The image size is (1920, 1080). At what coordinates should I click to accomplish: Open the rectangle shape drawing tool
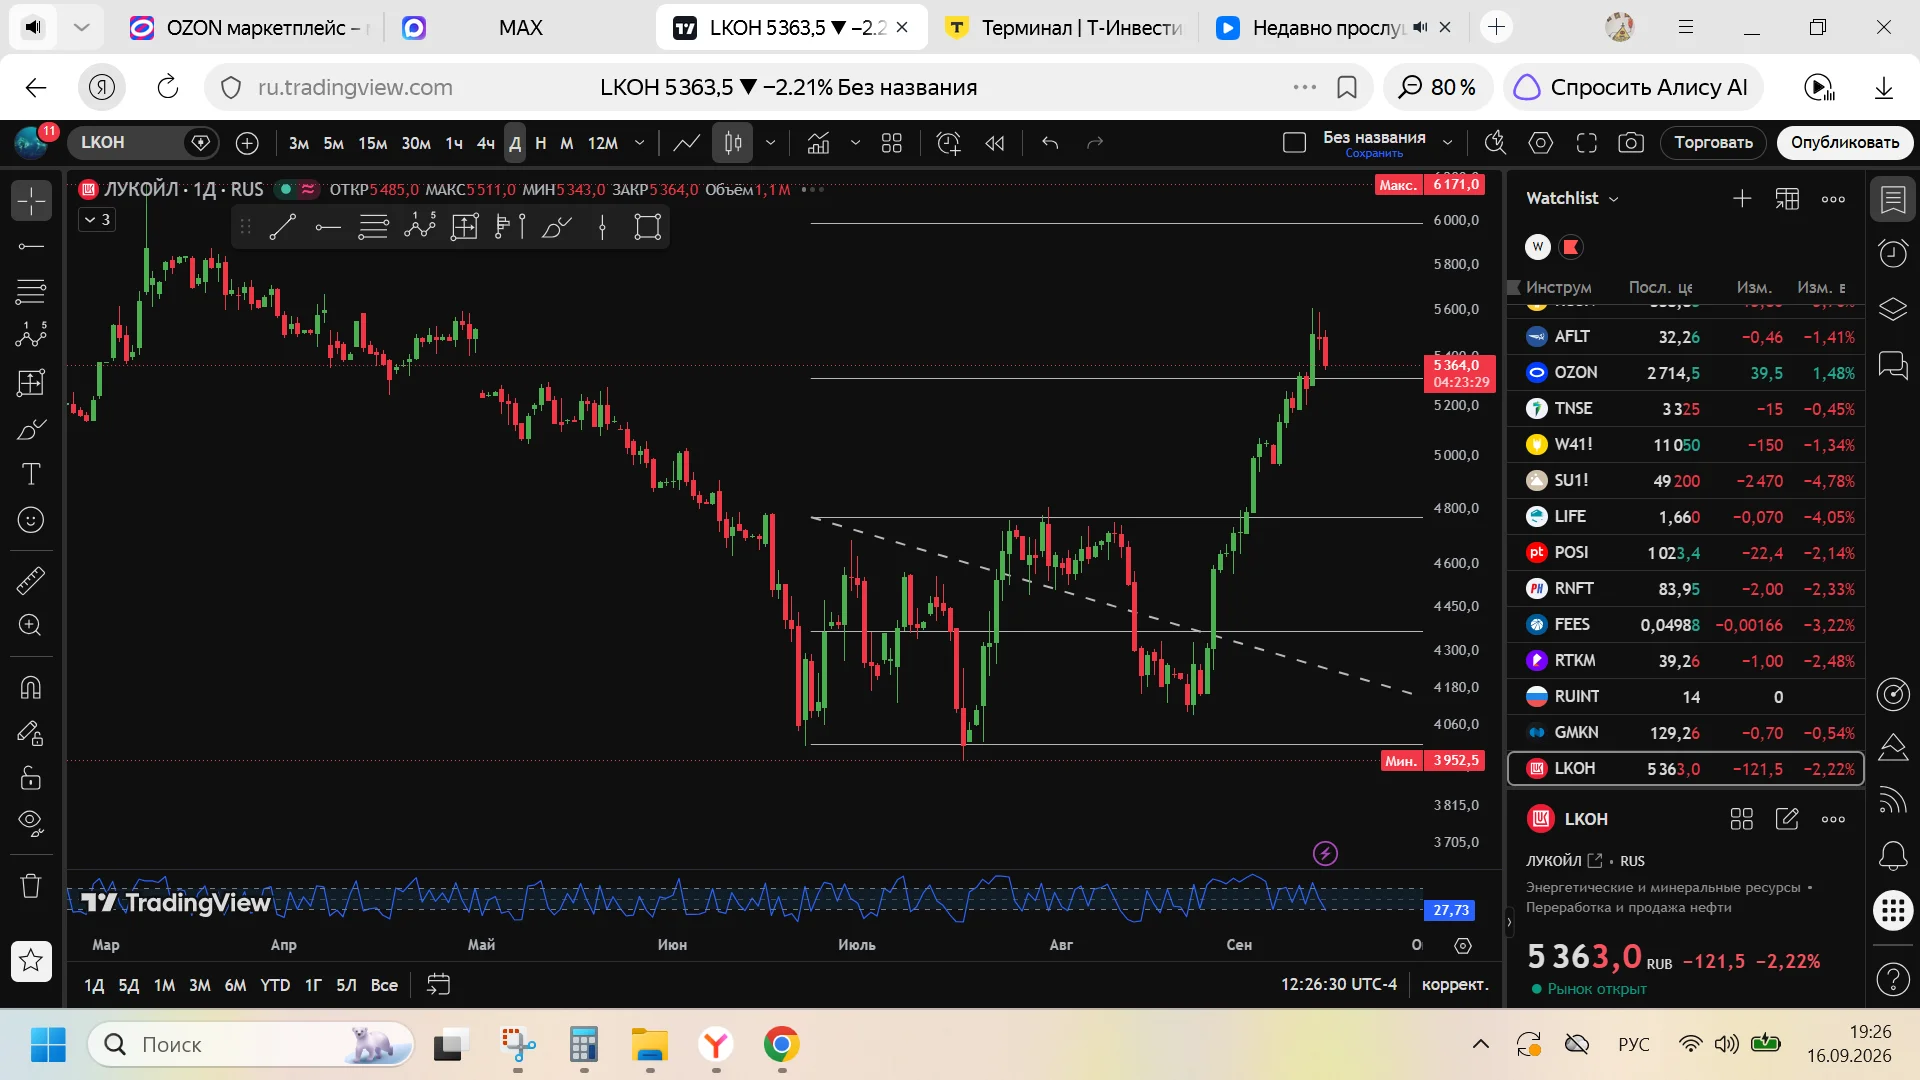coord(648,227)
